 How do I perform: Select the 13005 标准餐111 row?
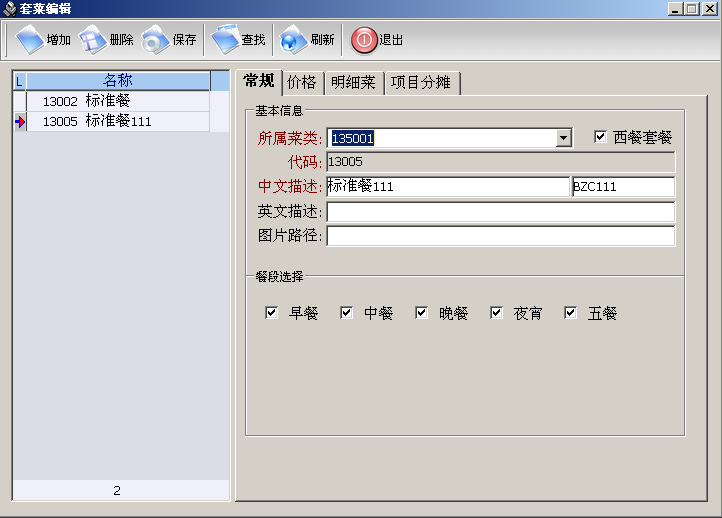(118, 121)
